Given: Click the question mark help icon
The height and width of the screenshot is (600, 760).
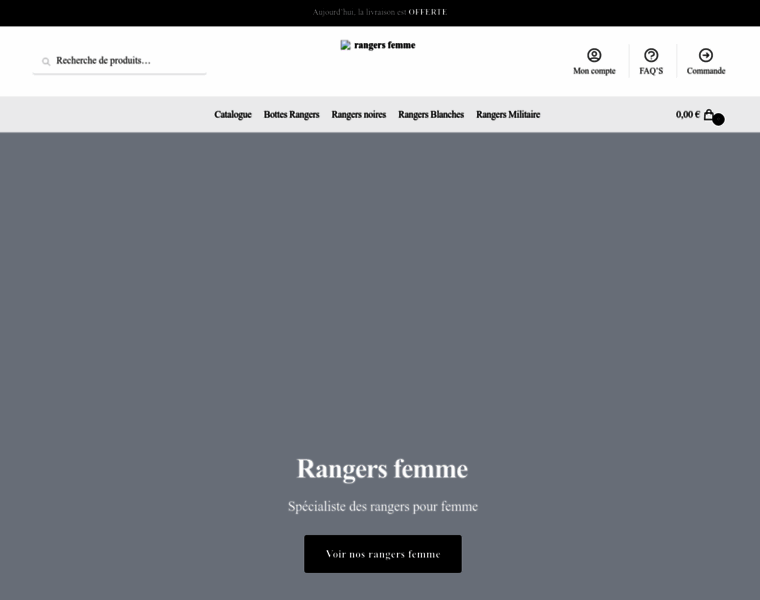Looking at the screenshot, I should (x=651, y=55).
